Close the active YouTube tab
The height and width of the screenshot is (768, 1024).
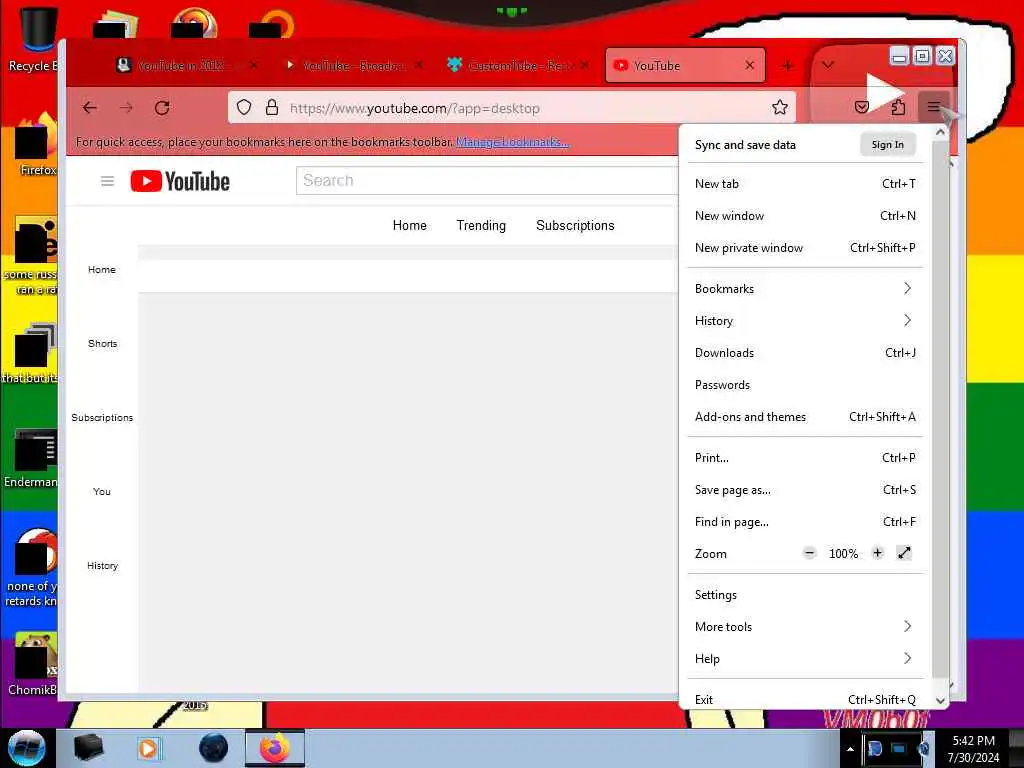pos(750,65)
